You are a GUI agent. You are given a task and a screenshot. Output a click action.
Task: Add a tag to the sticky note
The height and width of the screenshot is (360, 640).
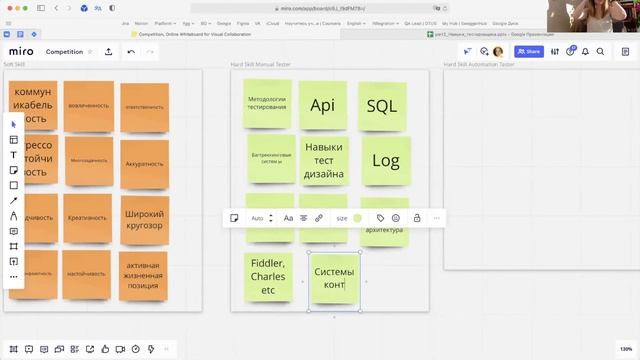(380, 218)
